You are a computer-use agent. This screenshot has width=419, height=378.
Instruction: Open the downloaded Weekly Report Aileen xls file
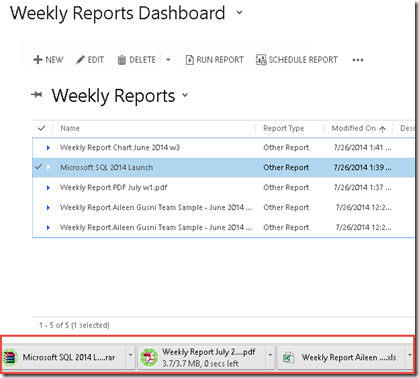(x=342, y=358)
